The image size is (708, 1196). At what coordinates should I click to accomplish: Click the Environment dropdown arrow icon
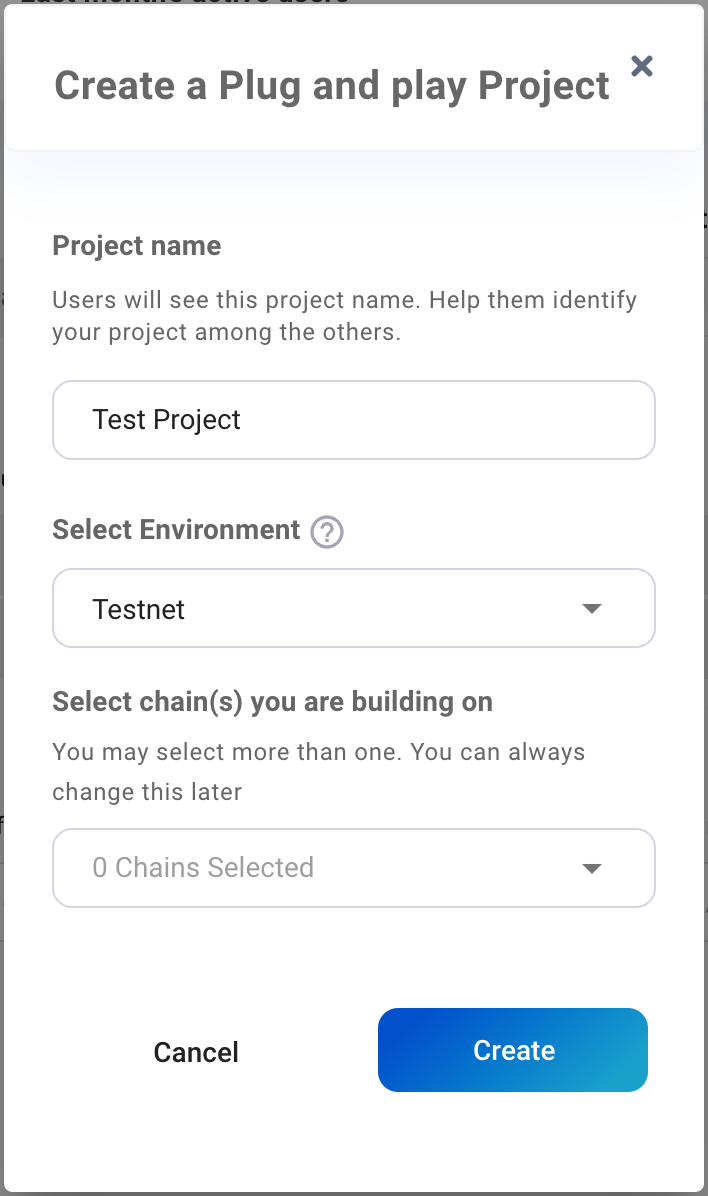(x=591, y=609)
